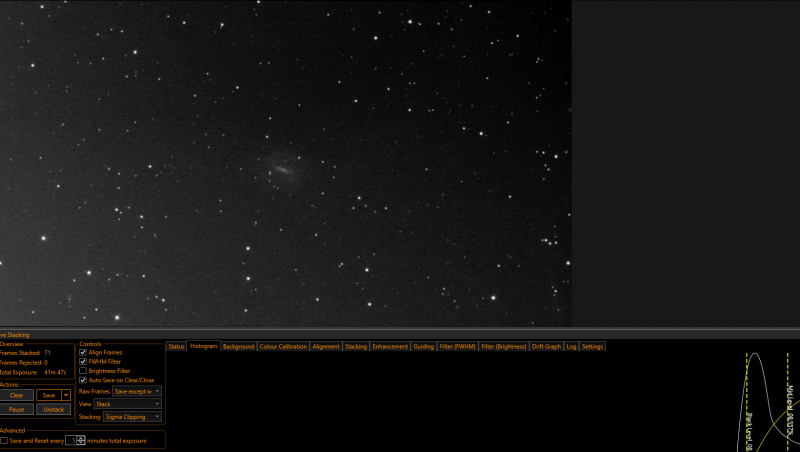The height and width of the screenshot is (452, 800).
Task: Open the Raw Frames dropdown
Action: tap(137, 391)
